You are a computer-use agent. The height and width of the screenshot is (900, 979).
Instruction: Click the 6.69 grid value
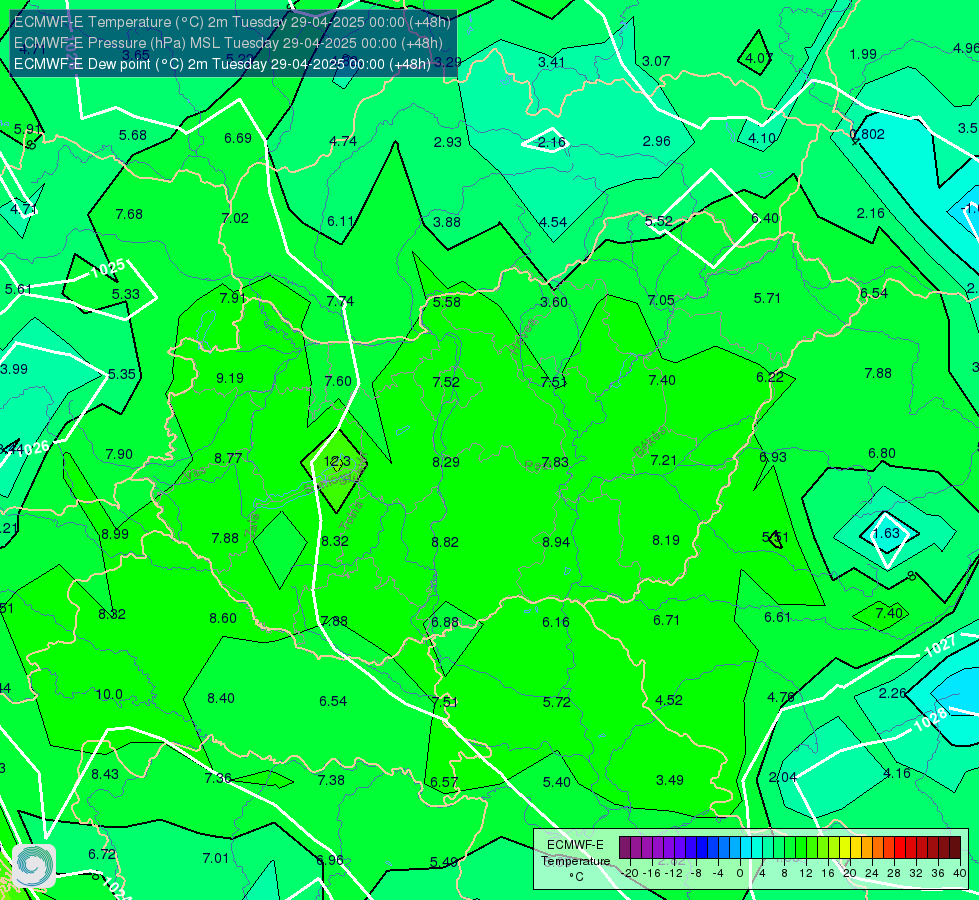coord(238,137)
